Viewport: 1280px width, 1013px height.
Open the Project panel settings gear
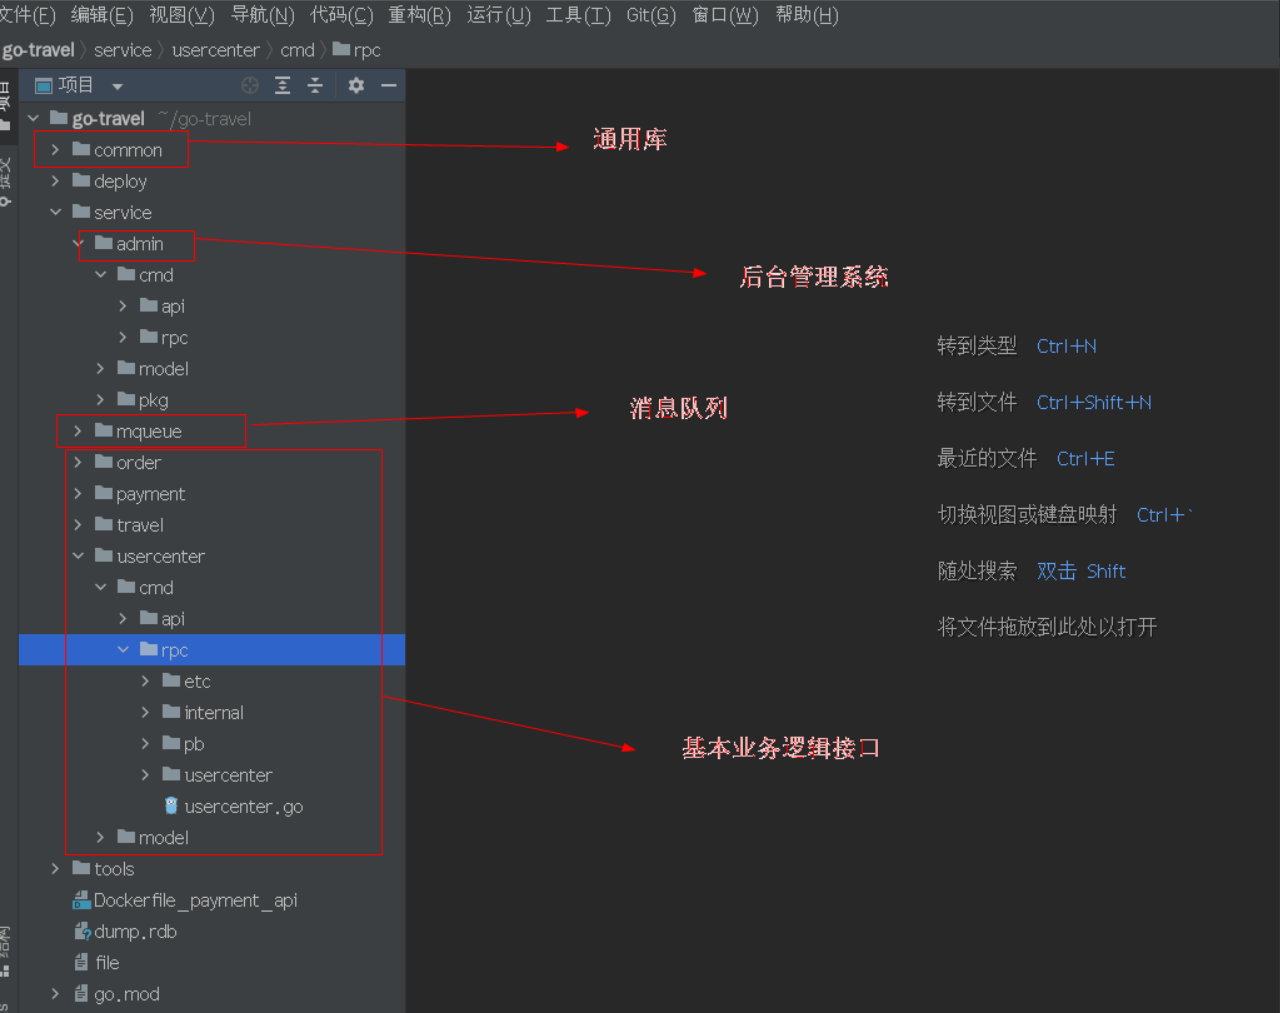tap(355, 85)
